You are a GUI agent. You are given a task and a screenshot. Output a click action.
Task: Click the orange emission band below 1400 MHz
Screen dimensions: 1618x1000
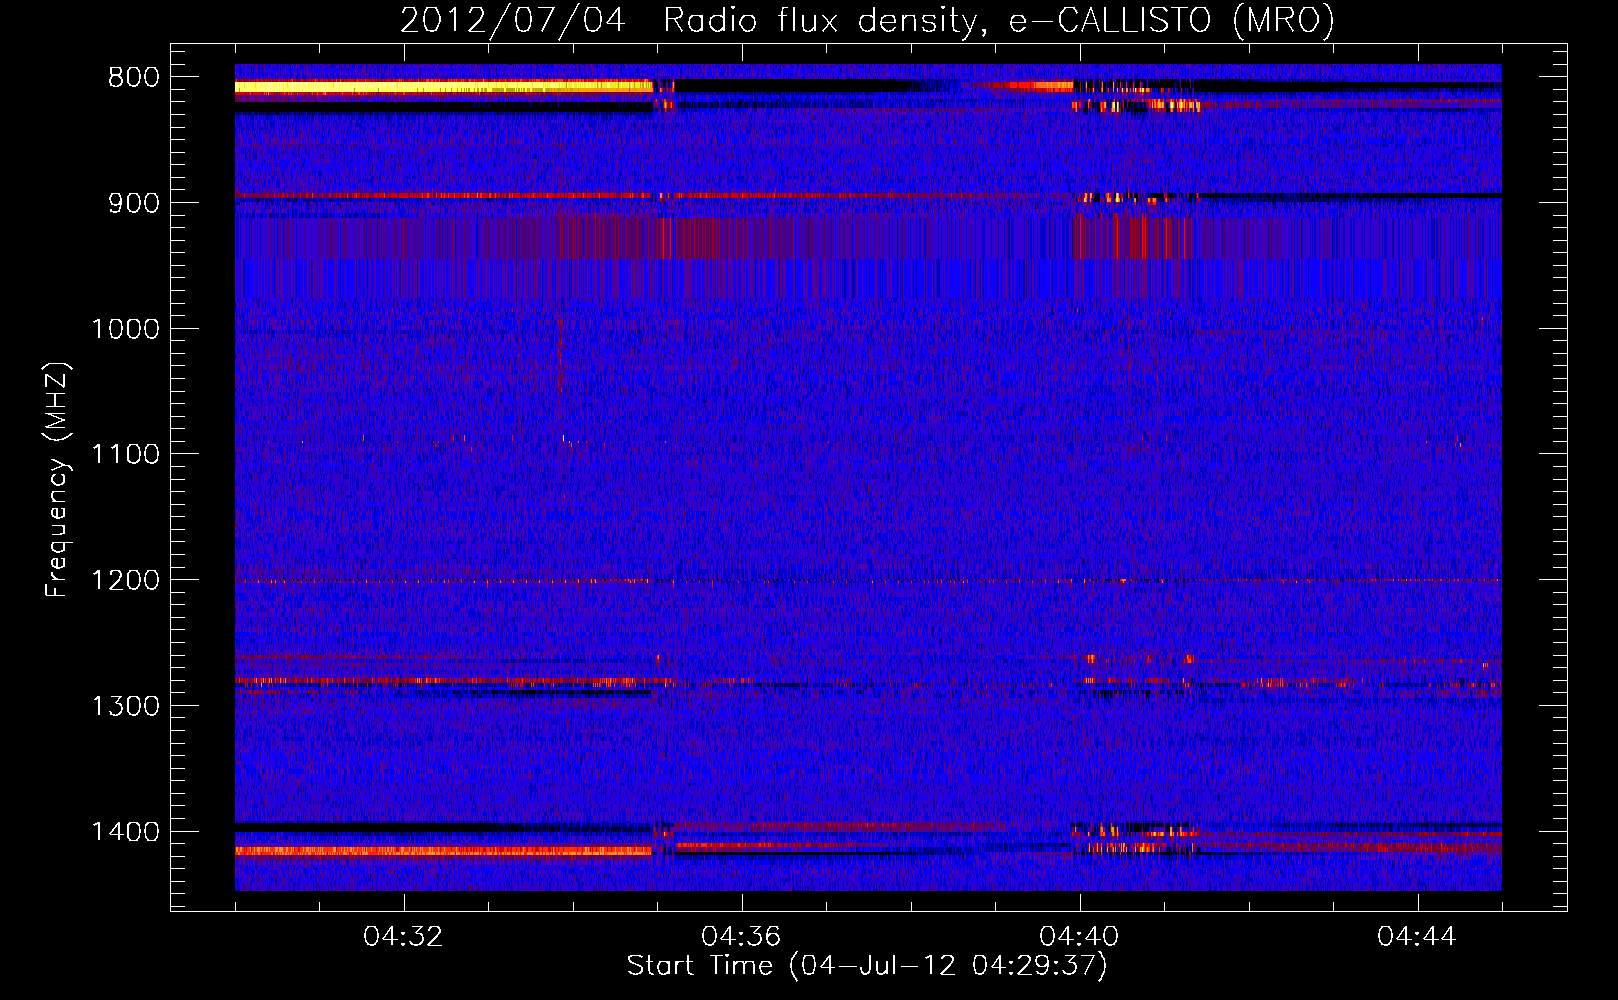coord(444,851)
